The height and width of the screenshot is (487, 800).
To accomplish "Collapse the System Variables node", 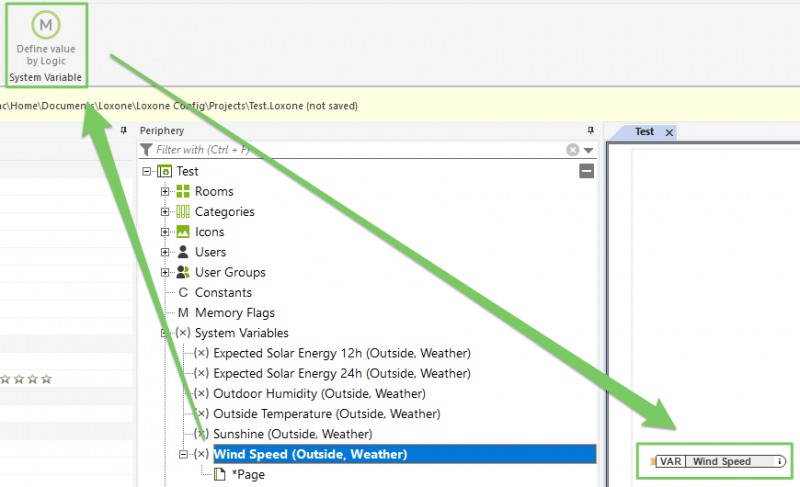I will (x=165, y=333).
